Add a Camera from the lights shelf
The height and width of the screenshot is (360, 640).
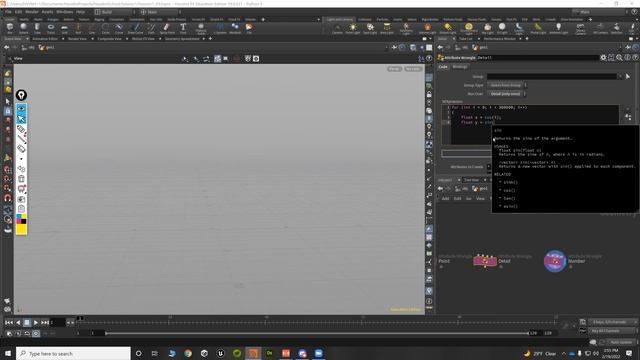click(337, 29)
